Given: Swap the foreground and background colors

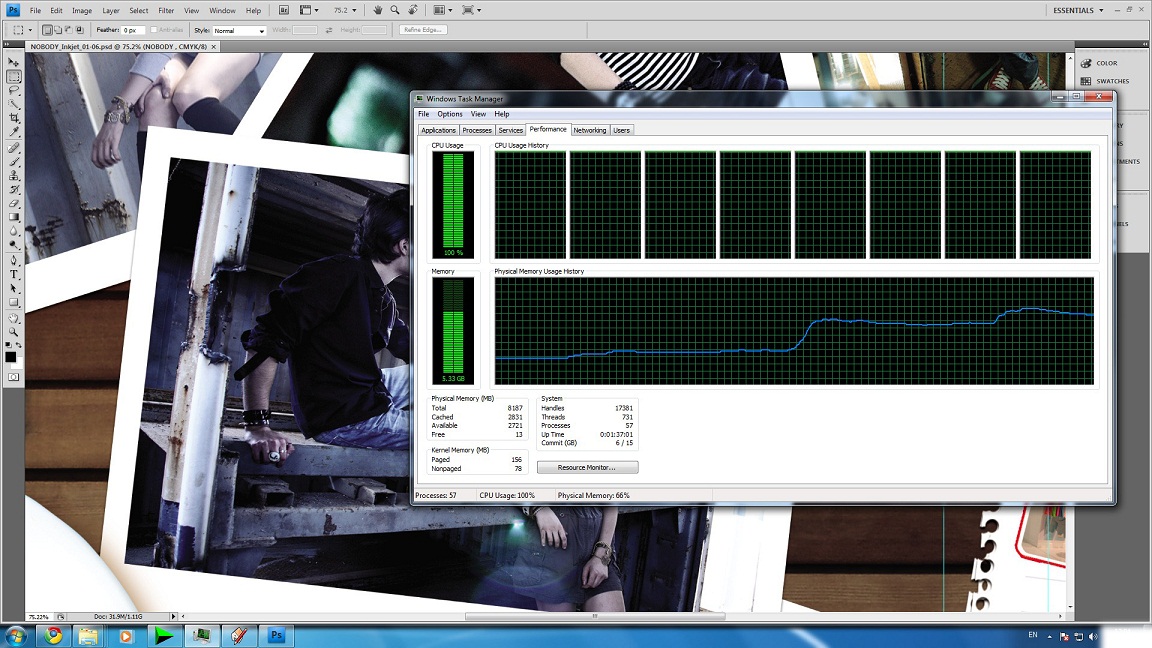Looking at the screenshot, I should pyautogui.click(x=18, y=345).
